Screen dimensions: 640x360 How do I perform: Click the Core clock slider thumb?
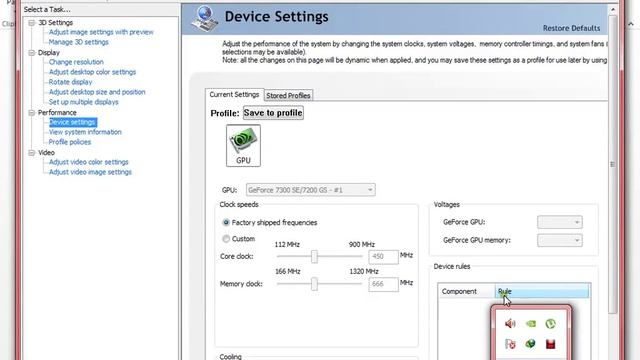pyautogui.click(x=314, y=257)
